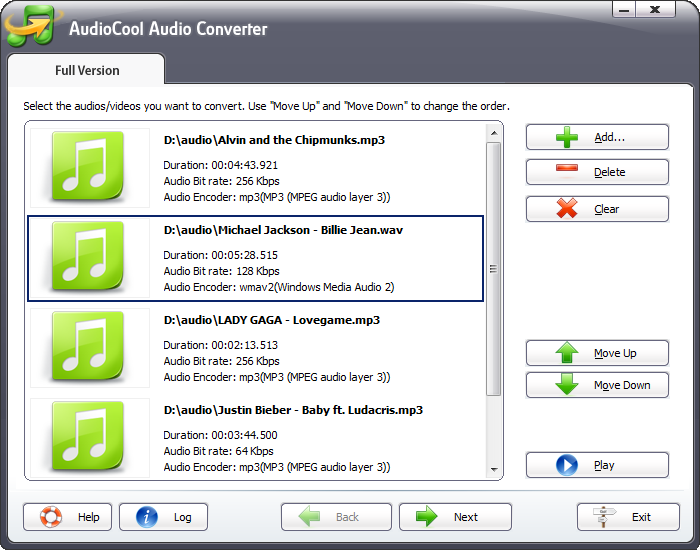
Task: Click Audio Bit rate: 256 Kbps under Alvin
Action: [x=221, y=181]
